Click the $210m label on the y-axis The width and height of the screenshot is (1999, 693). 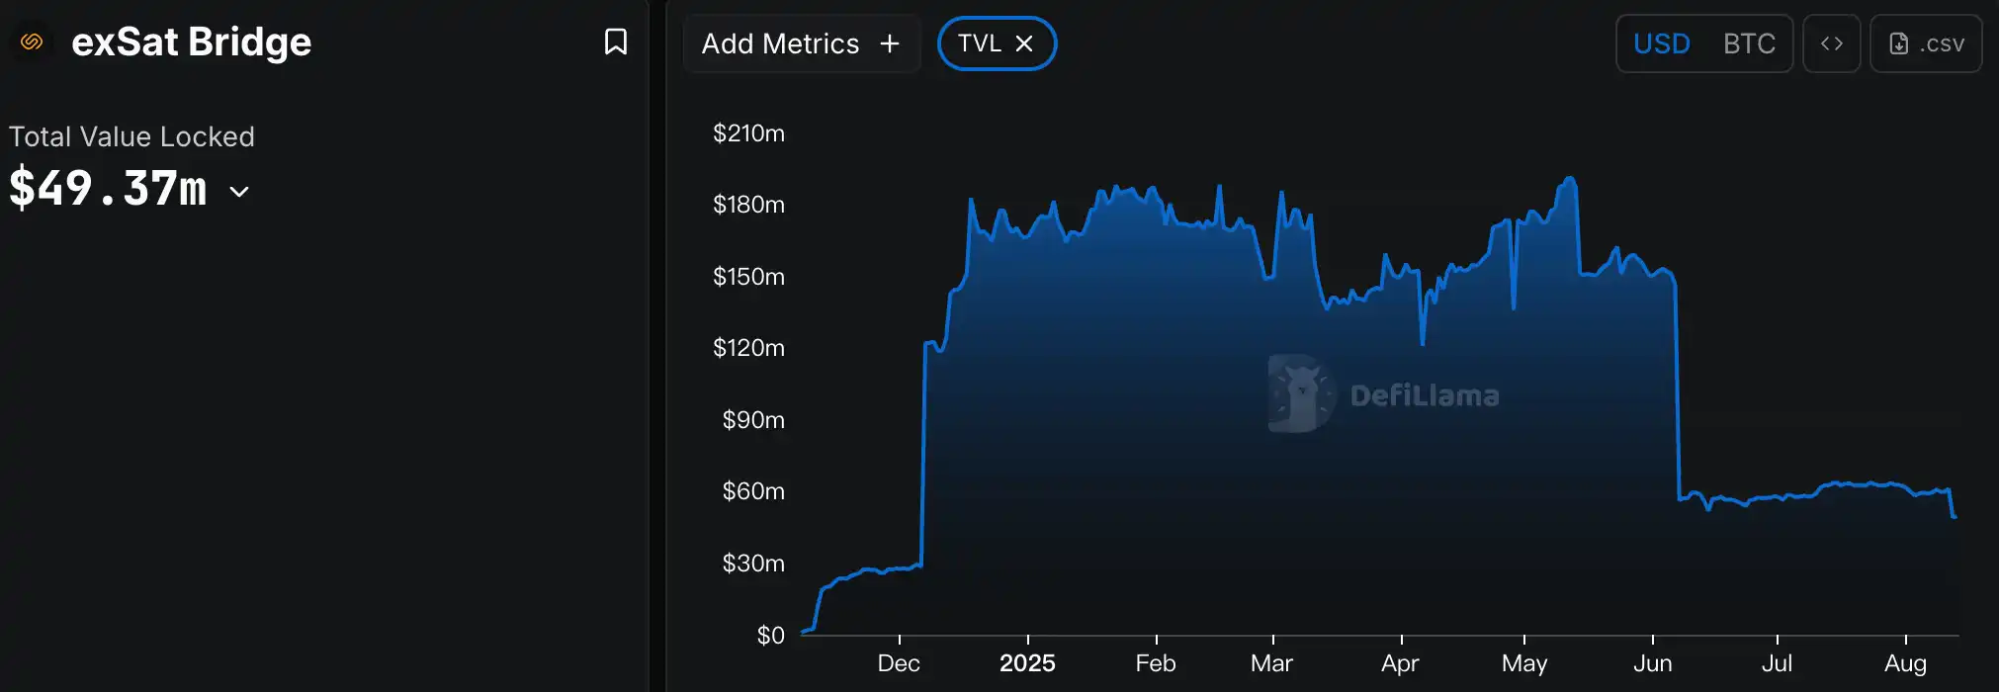click(x=748, y=133)
